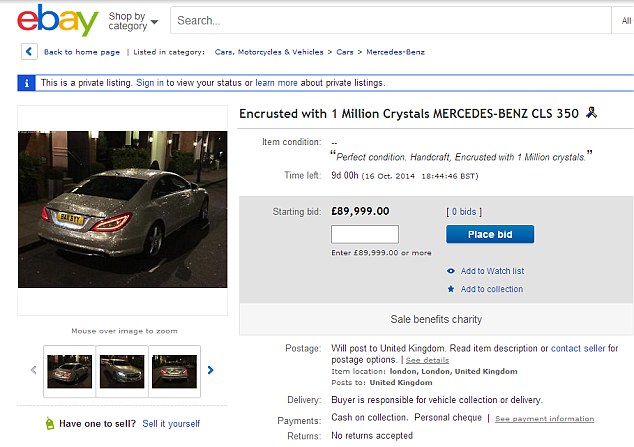Expand See details for postage

427,360
